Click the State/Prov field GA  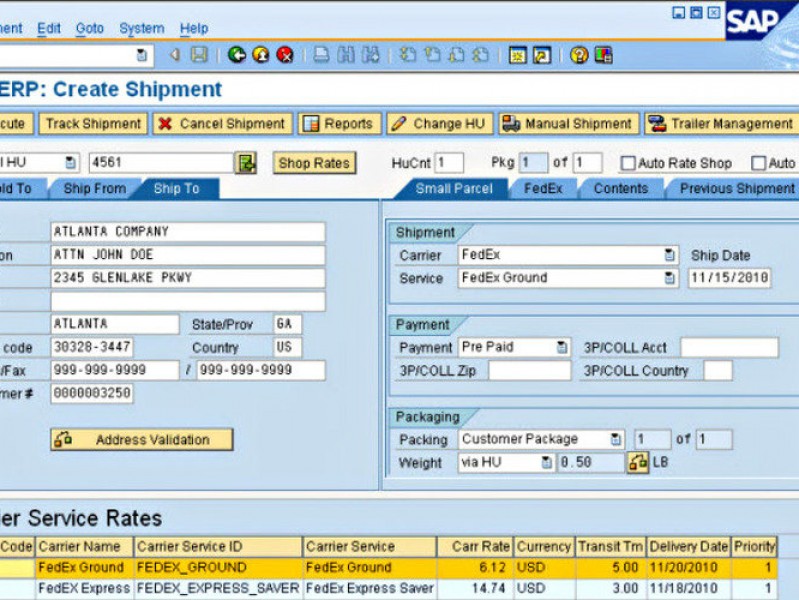coord(287,324)
